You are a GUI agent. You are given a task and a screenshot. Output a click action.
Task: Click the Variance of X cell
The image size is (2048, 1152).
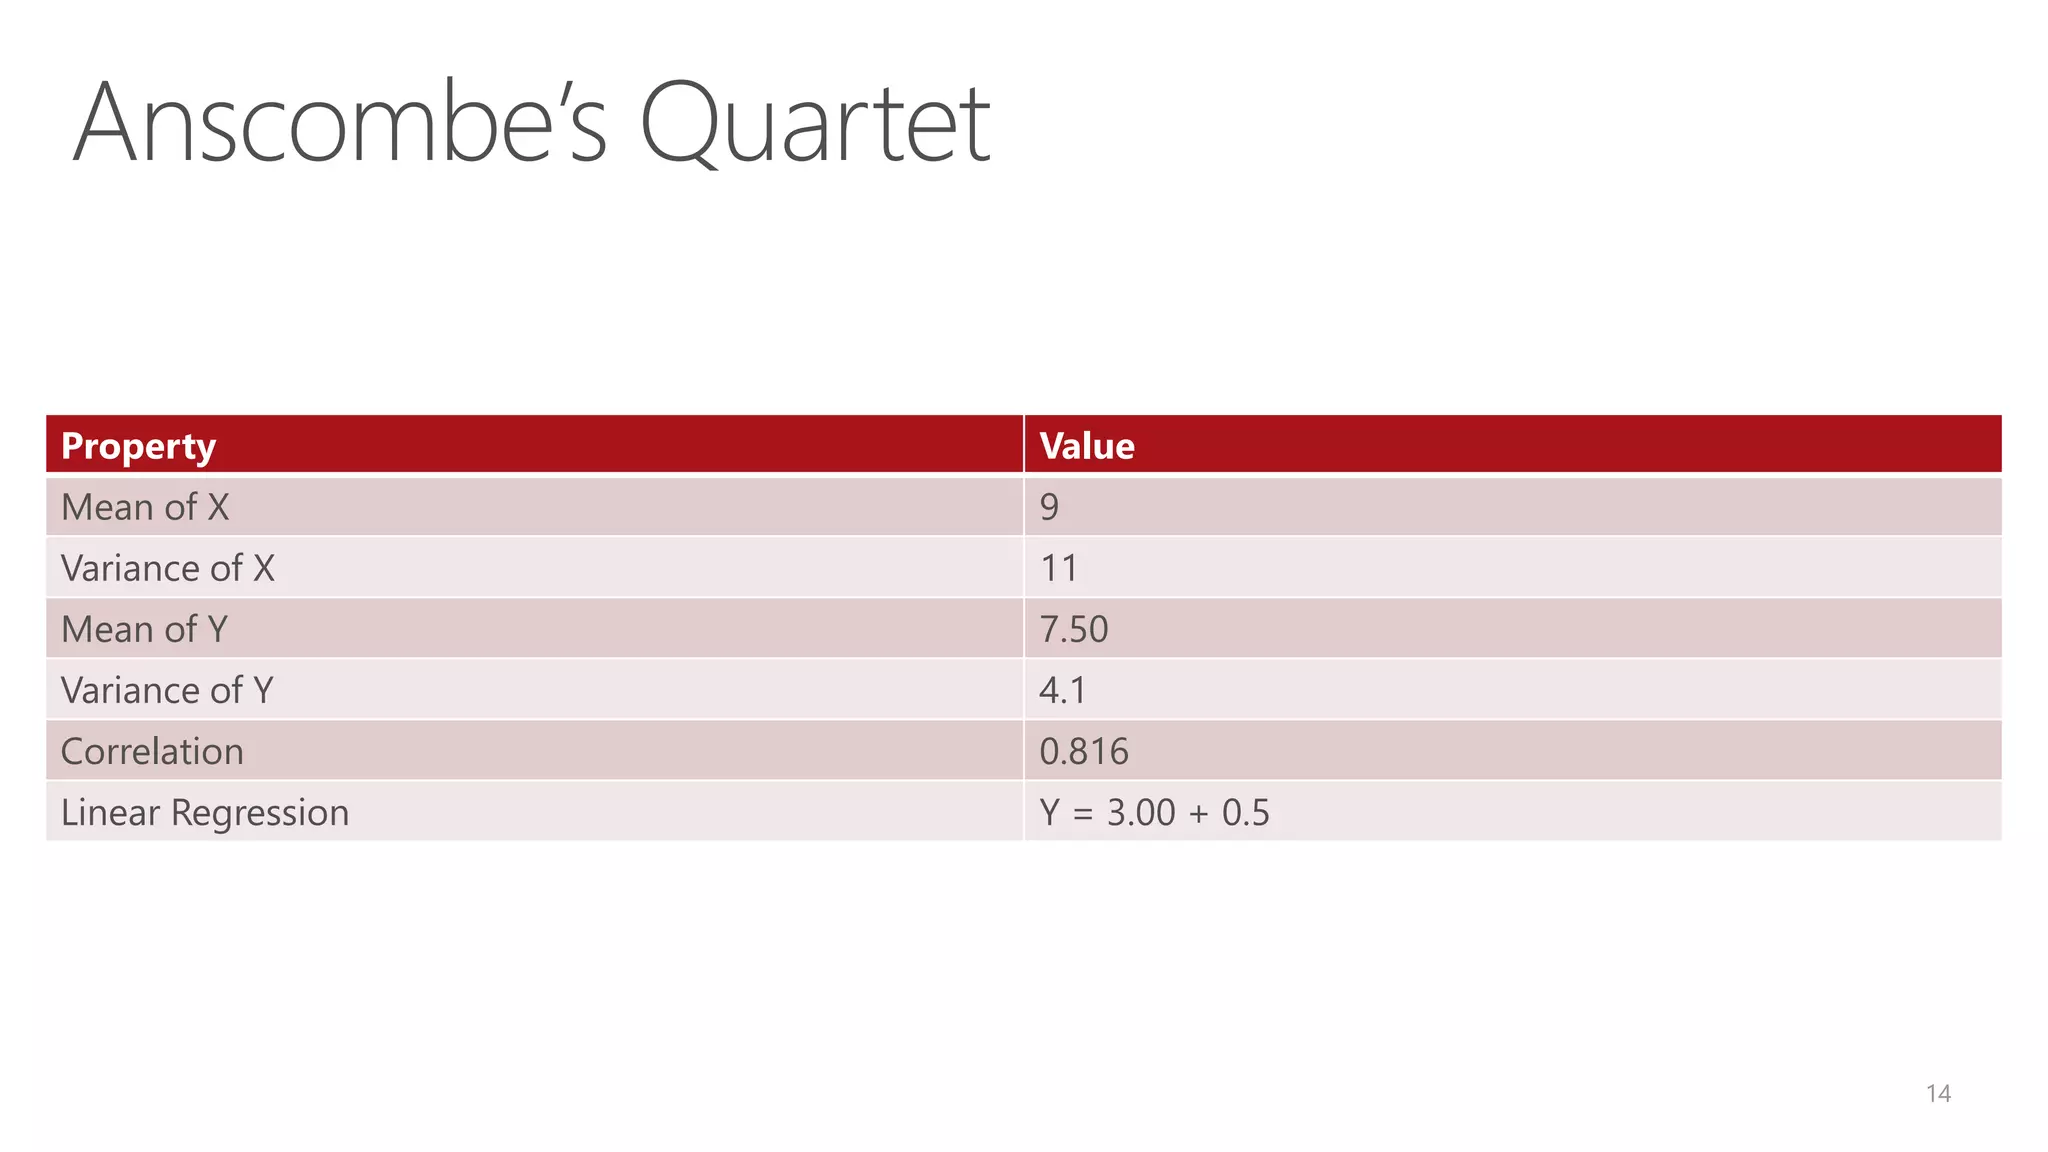535,568
